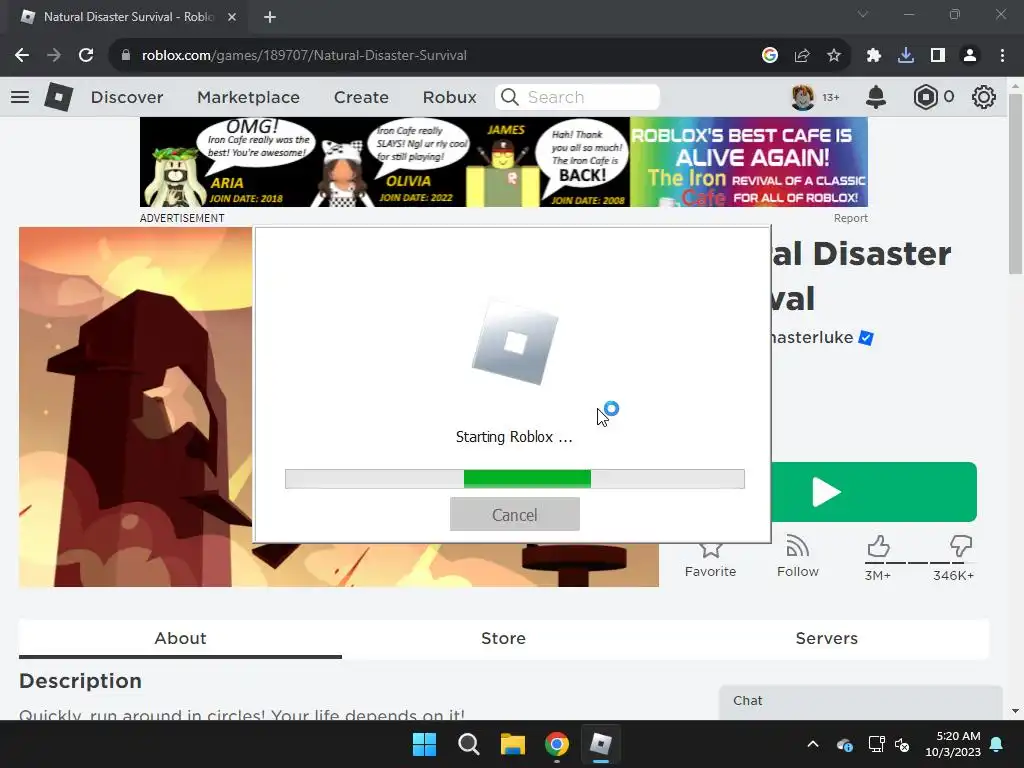Image resolution: width=1024 pixels, height=768 pixels.
Task: Toggle the browser side panel
Action: [938, 56]
